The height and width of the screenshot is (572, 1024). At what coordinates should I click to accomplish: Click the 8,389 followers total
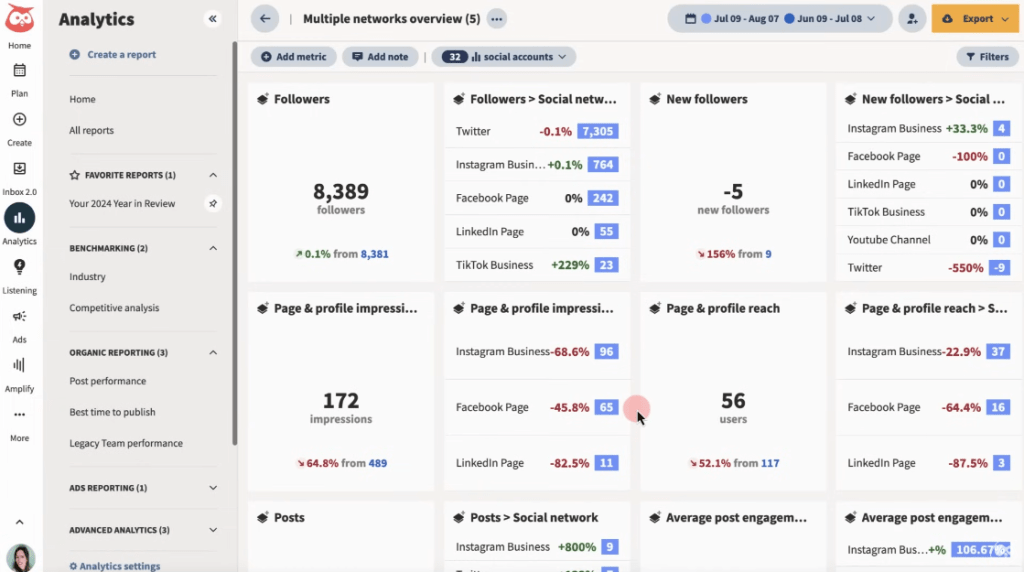pos(341,191)
